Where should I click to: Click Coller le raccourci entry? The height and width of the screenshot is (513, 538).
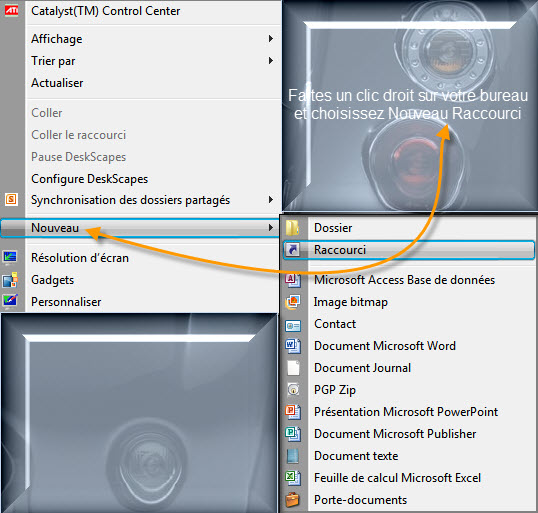point(79,135)
